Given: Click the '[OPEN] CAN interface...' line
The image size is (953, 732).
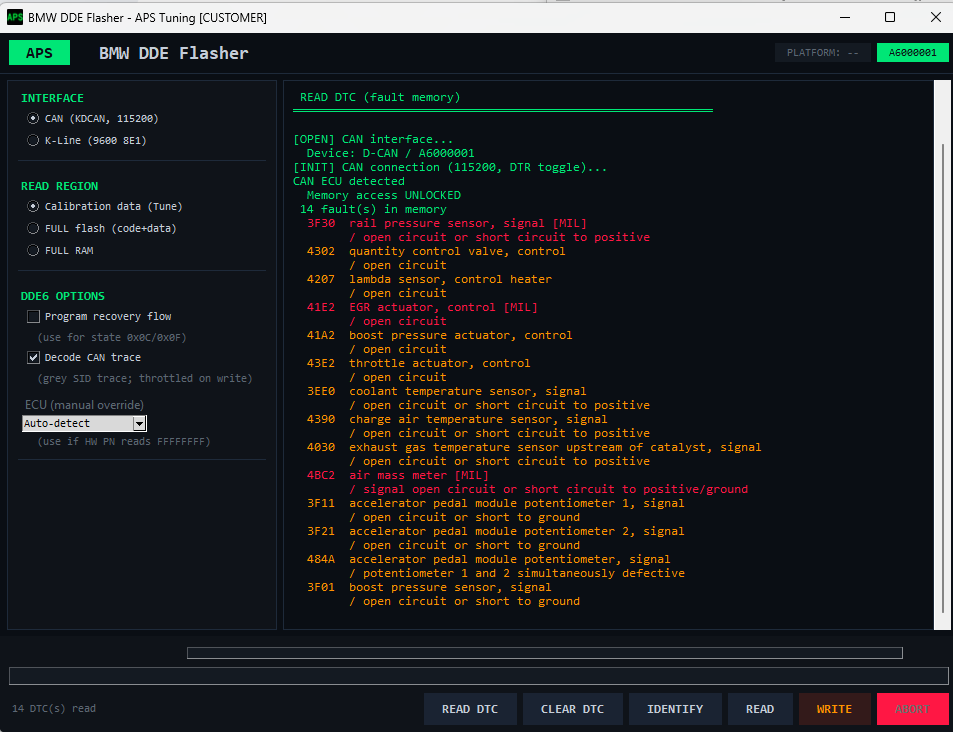Looking at the screenshot, I should pyautogui.click(x=373, y=139).
